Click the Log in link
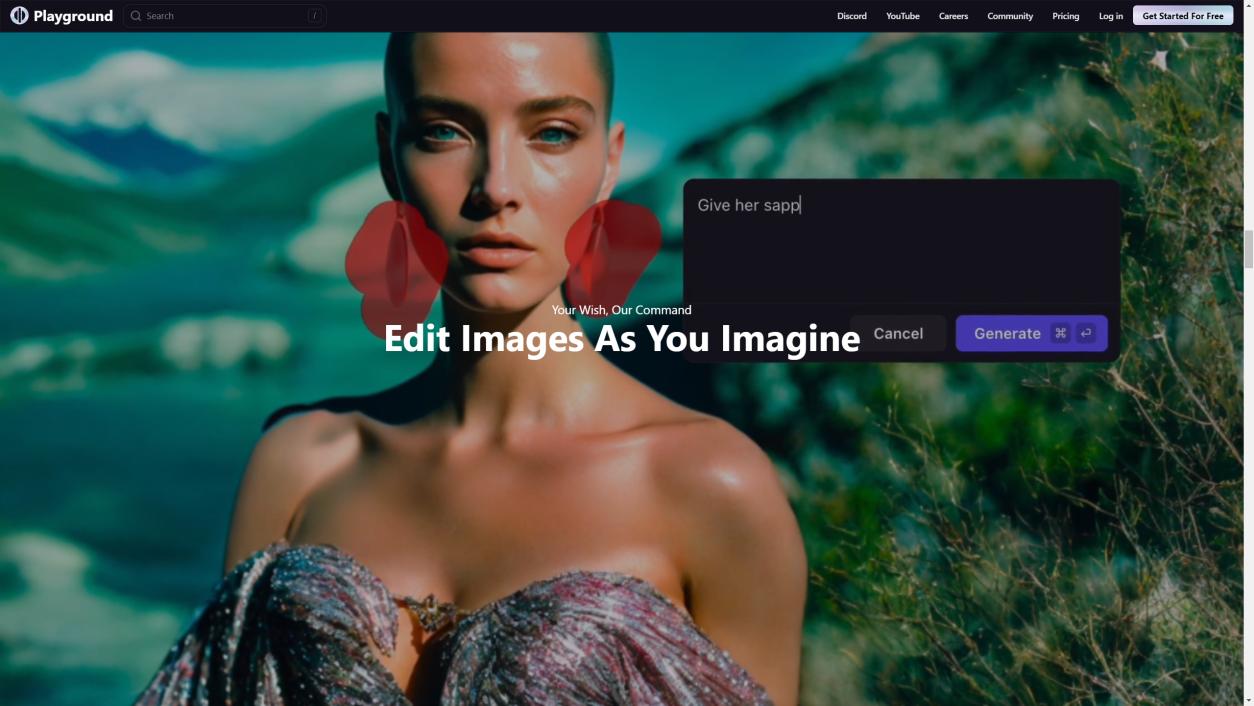The width and height of the screenshot is (1254, 706). 1111,16
